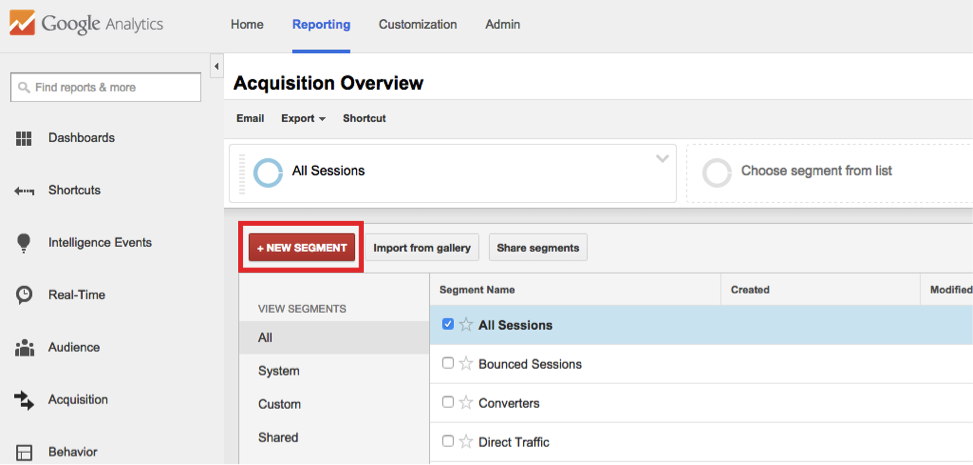
Task: Star the Converters segment
Action: [x=465, y=403]
